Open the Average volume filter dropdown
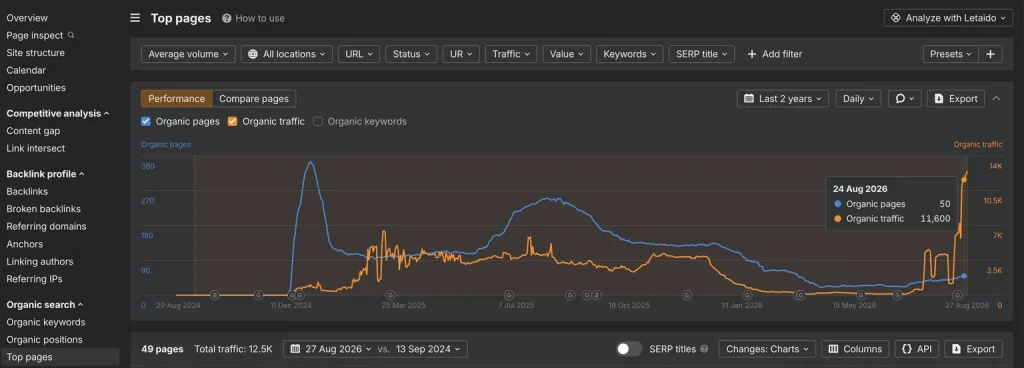This screenshot has height=368, width=1024. click(x=188, y=54)
